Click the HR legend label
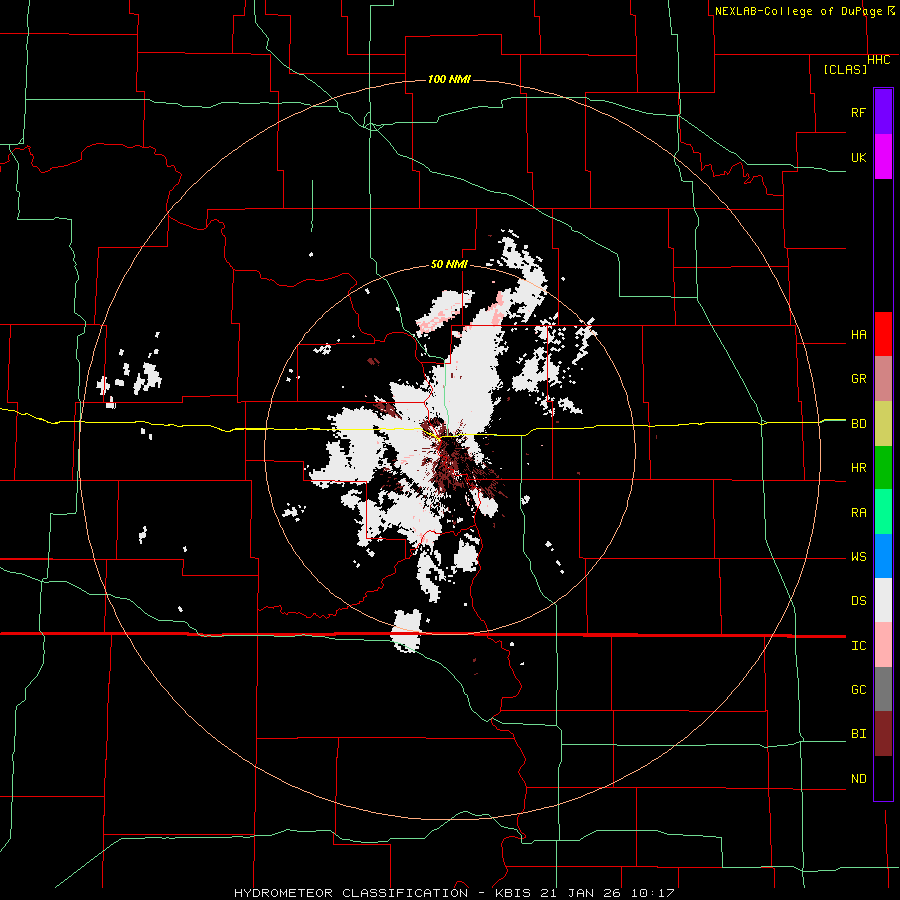 pos(858,468)
